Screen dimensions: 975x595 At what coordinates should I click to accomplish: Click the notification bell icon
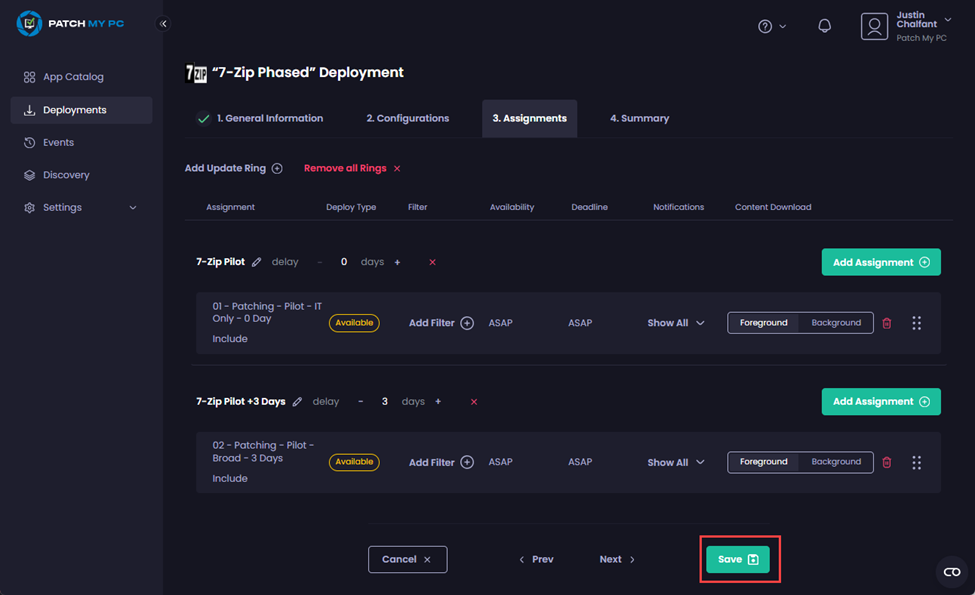tap(824, 25)
